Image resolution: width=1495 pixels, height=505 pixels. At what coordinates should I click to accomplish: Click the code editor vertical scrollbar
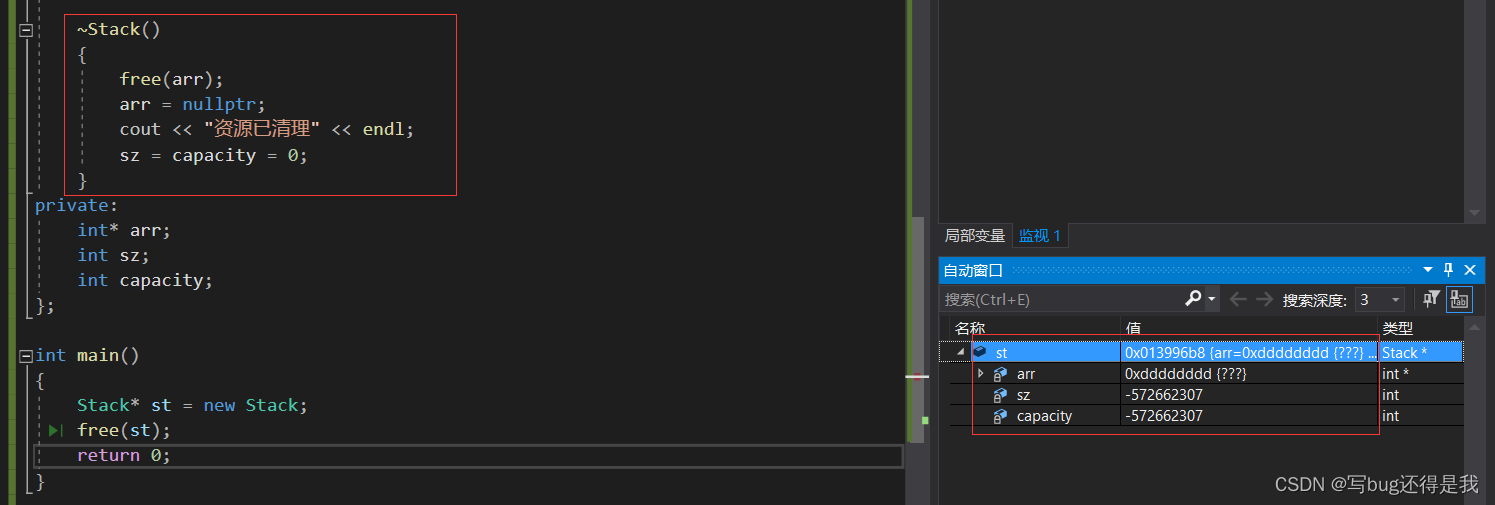(x=918, y=329)
